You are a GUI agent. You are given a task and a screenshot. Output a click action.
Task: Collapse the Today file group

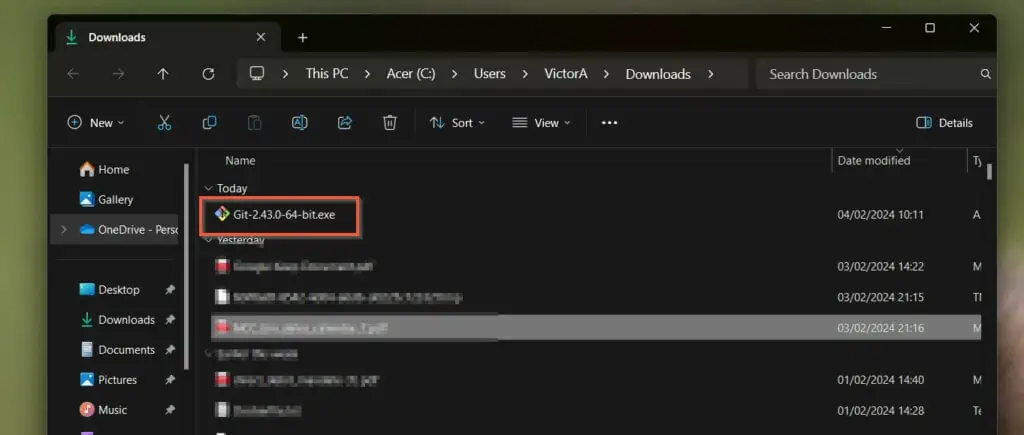[208, 188]
